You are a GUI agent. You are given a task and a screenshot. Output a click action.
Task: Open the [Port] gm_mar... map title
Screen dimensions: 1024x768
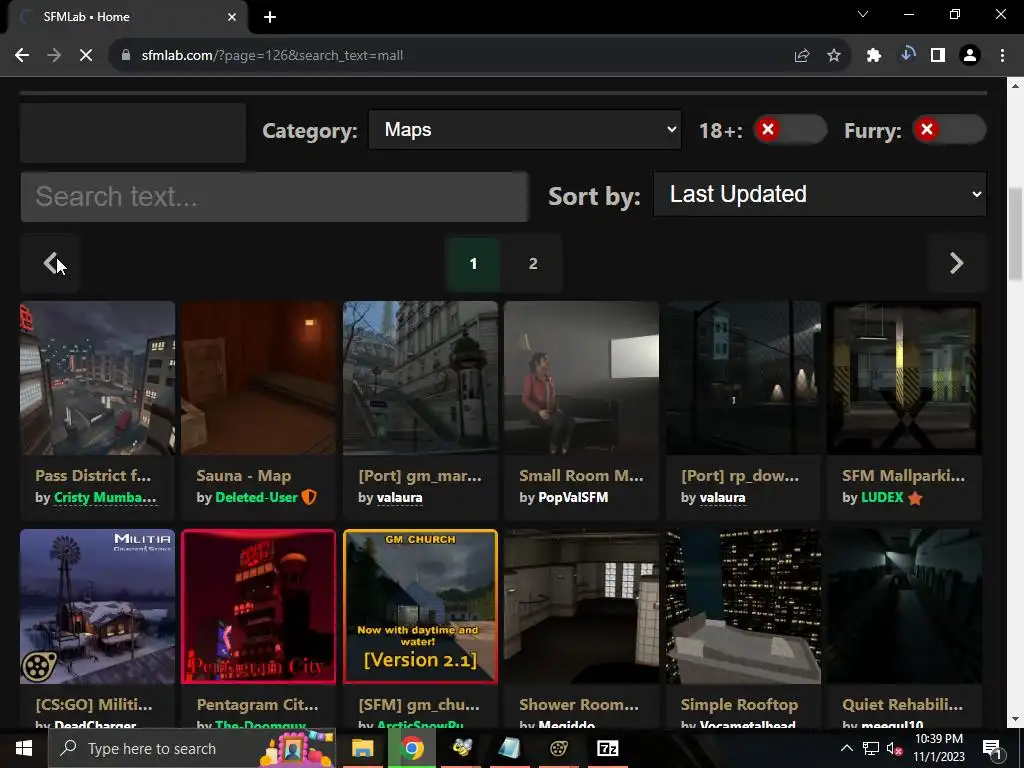(x=420, y=476)
